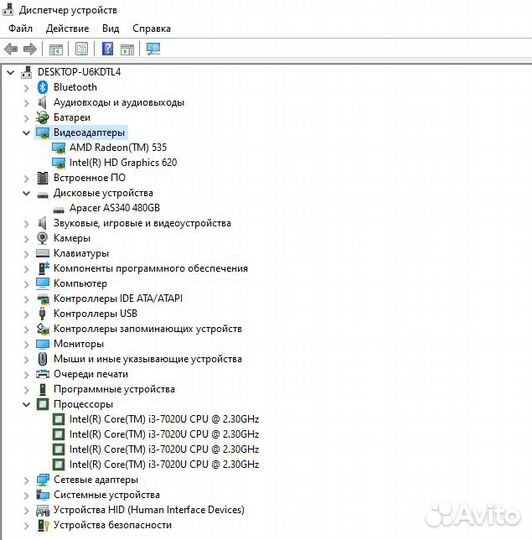The width and height of the screenshot is (532, 540).
Task: Select the last Intel Core i3-7020U processor entry
Action: click(164, 465)
